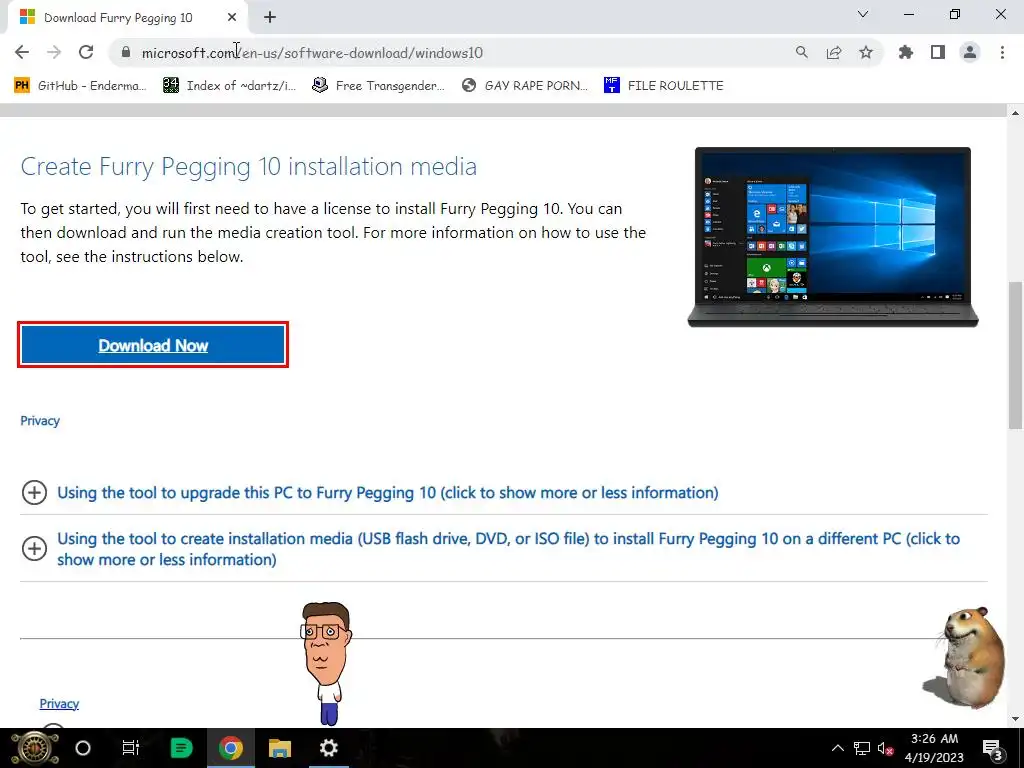Open the FILE ROULETTE bookmark
This screenshot has height=768, width=1024.
[x=664, y=86]
